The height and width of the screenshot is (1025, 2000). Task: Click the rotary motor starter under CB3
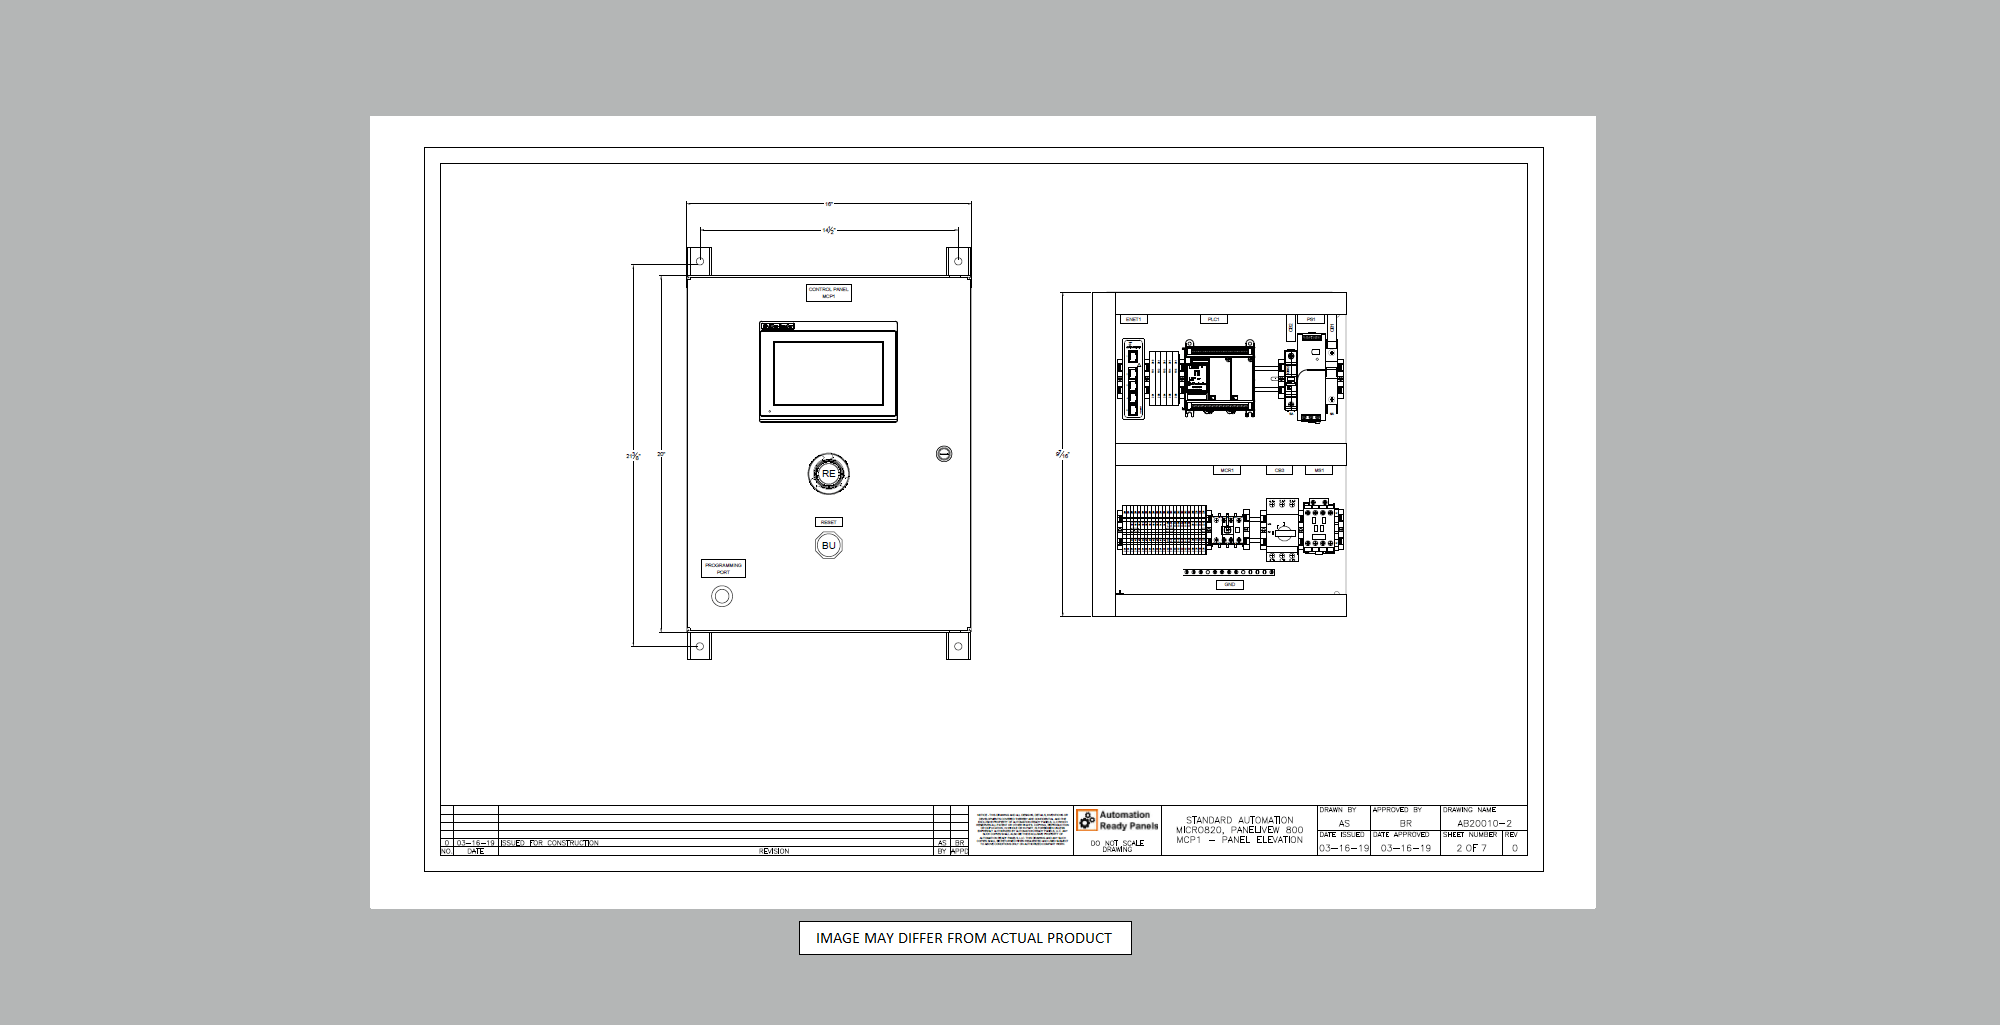click(1282, 530)
